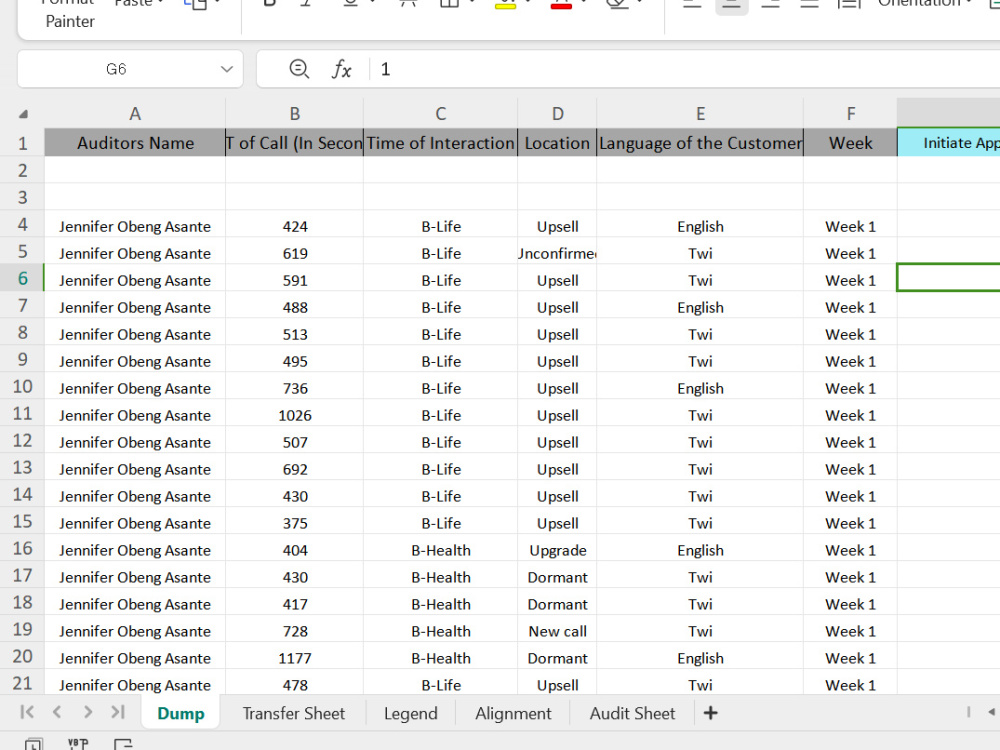Select column E header

click(700, 114)
